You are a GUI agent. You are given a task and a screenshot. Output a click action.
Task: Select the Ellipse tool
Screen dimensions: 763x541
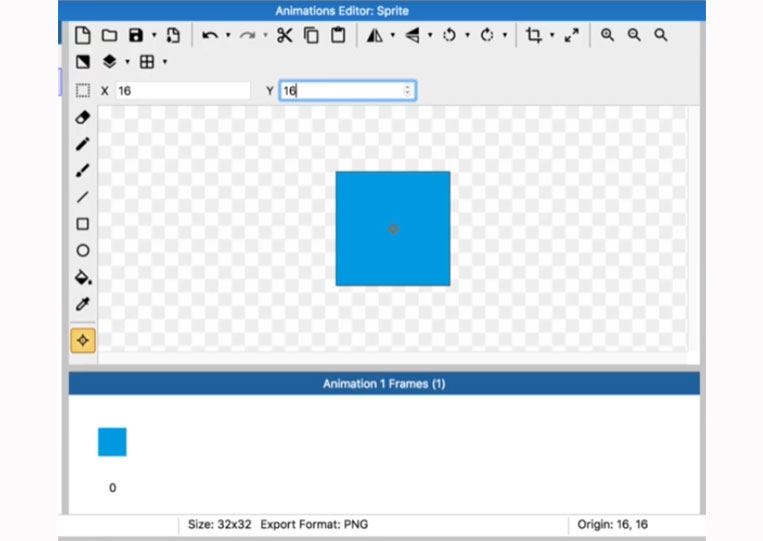tap(83, 251)
